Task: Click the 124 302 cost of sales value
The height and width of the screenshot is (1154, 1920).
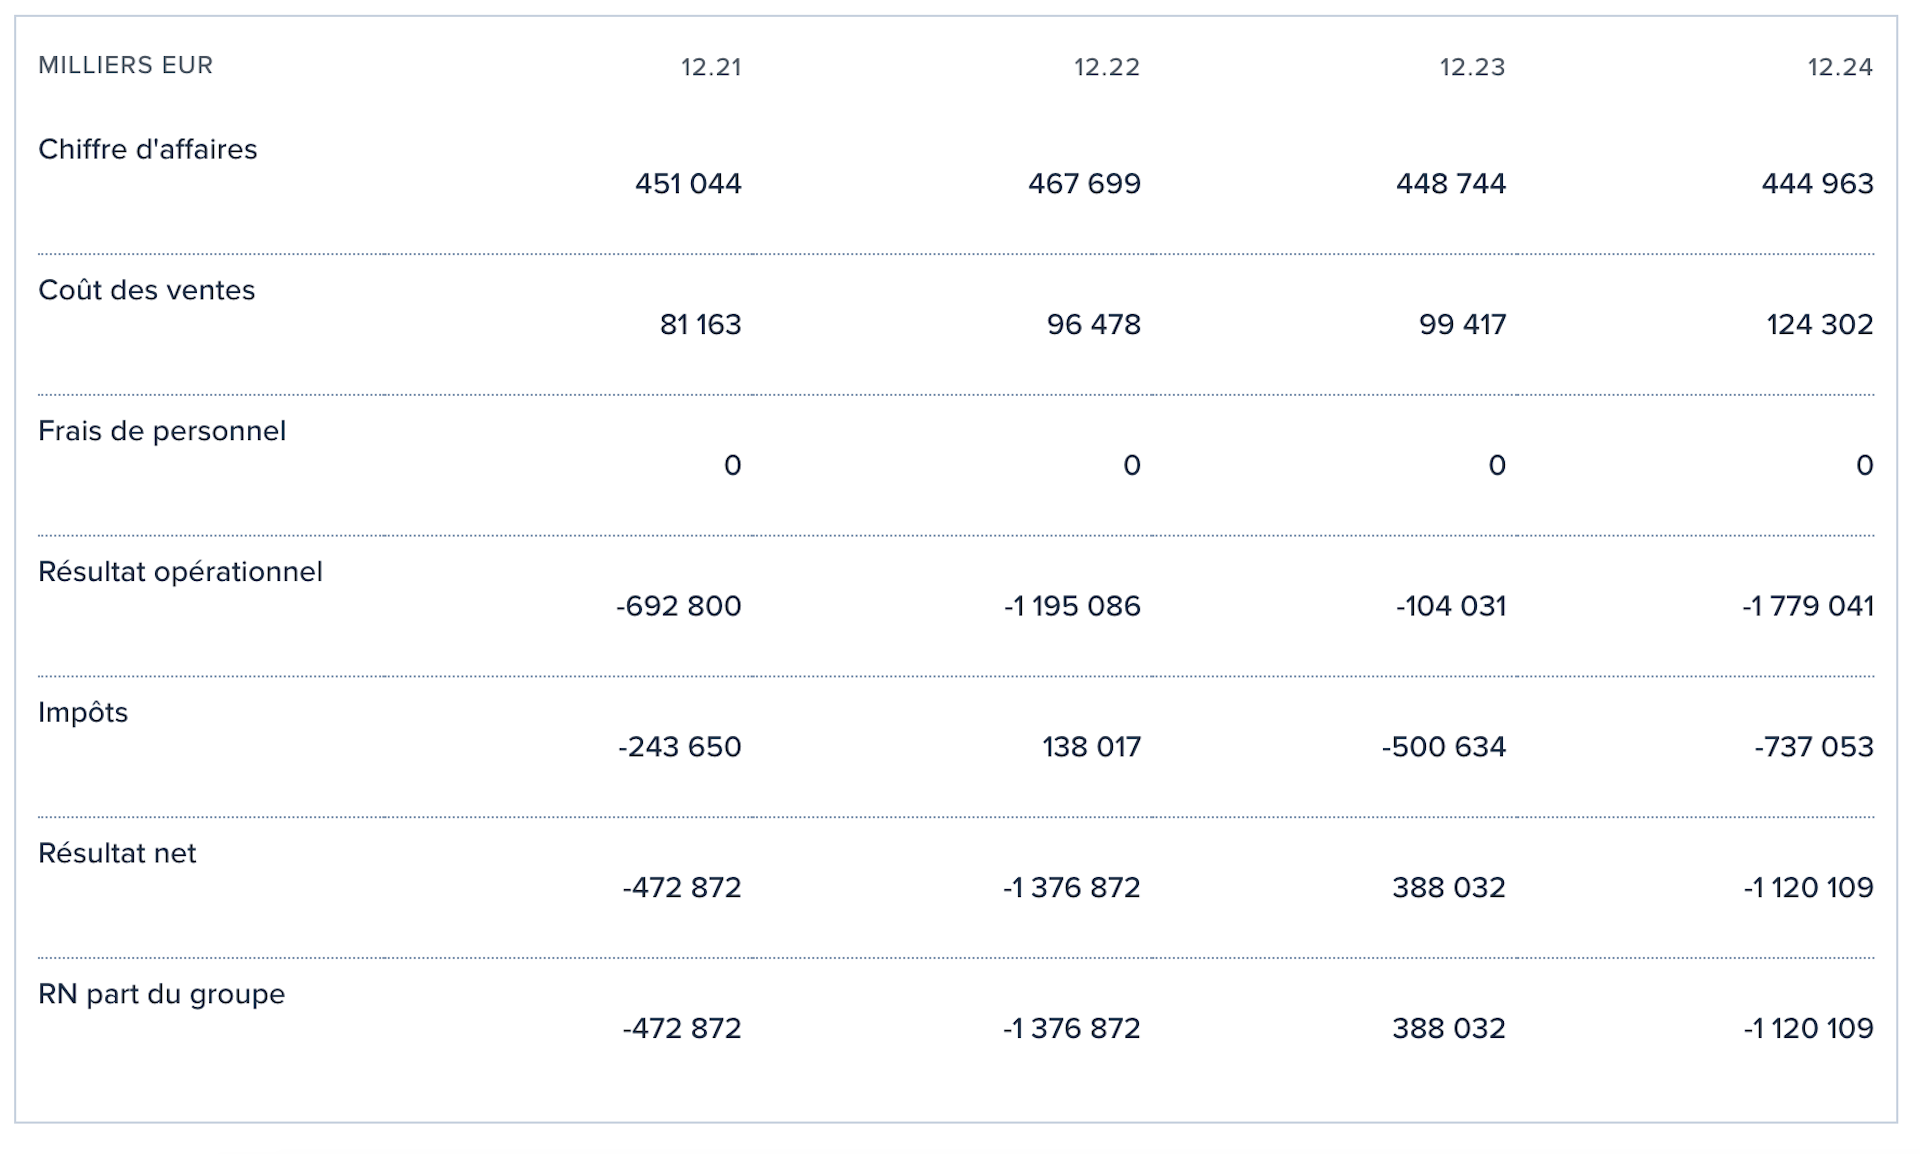Action: (1819, 325)
